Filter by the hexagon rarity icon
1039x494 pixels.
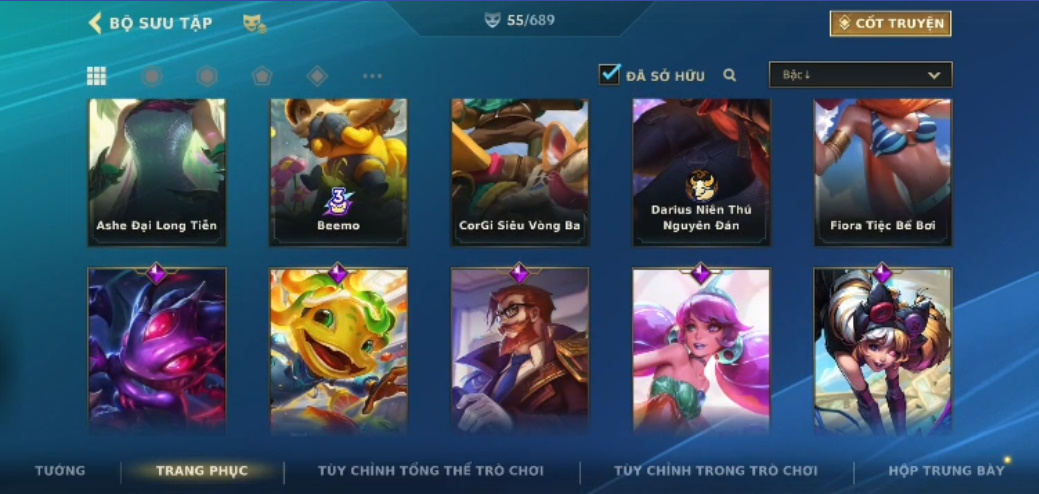[207, 76]
